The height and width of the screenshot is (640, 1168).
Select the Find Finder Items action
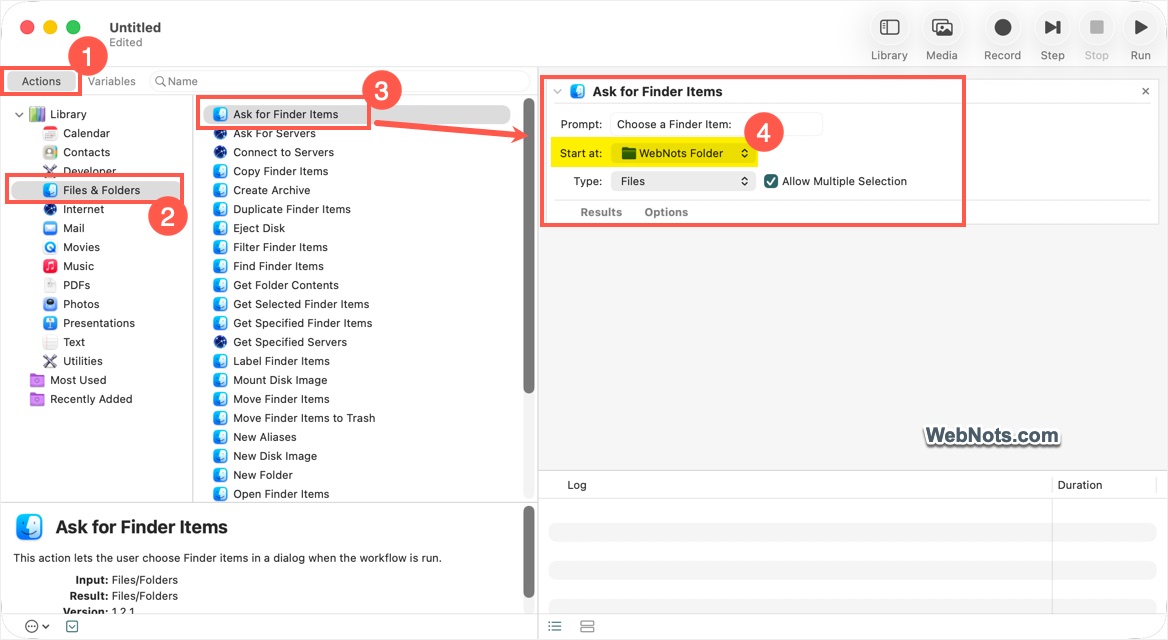click(278, 266)
